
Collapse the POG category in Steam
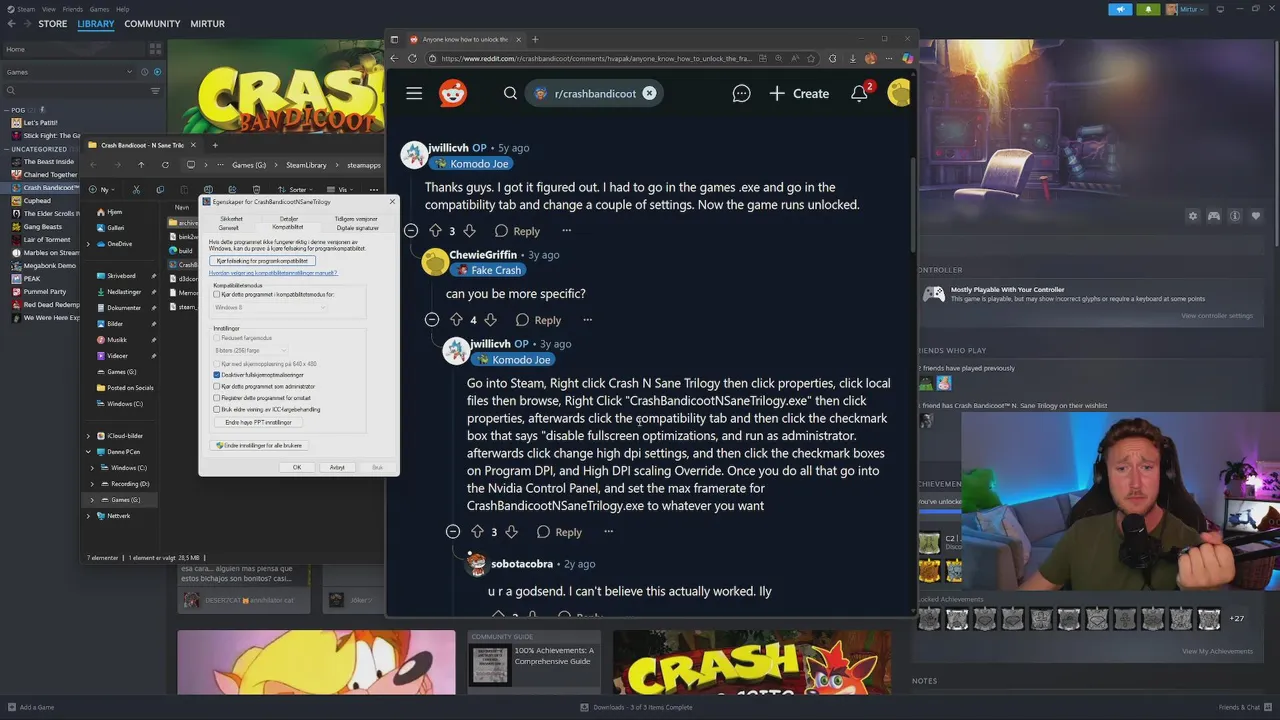coord(7,110)
